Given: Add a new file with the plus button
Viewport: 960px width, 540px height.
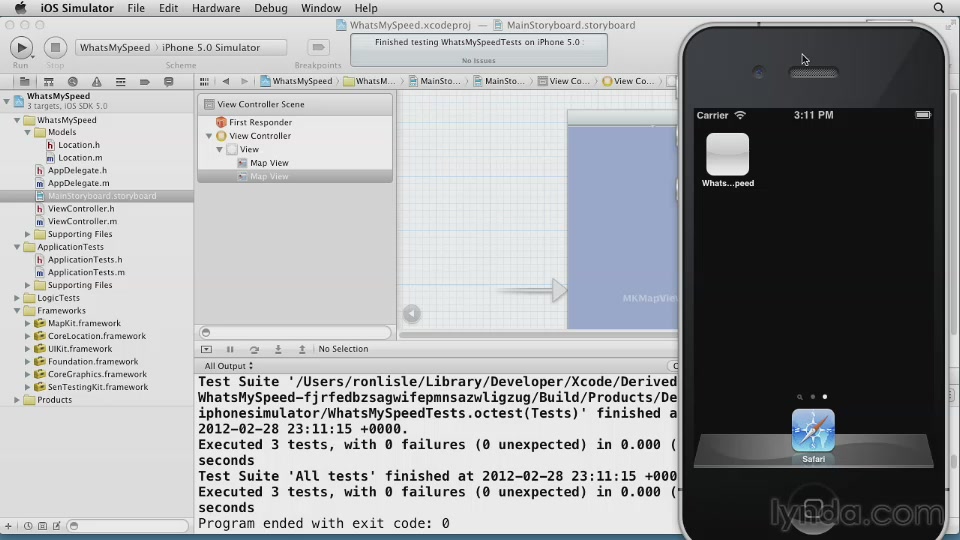Looking at the screenshot, I should pyautogui.click(x=8, y=526).
